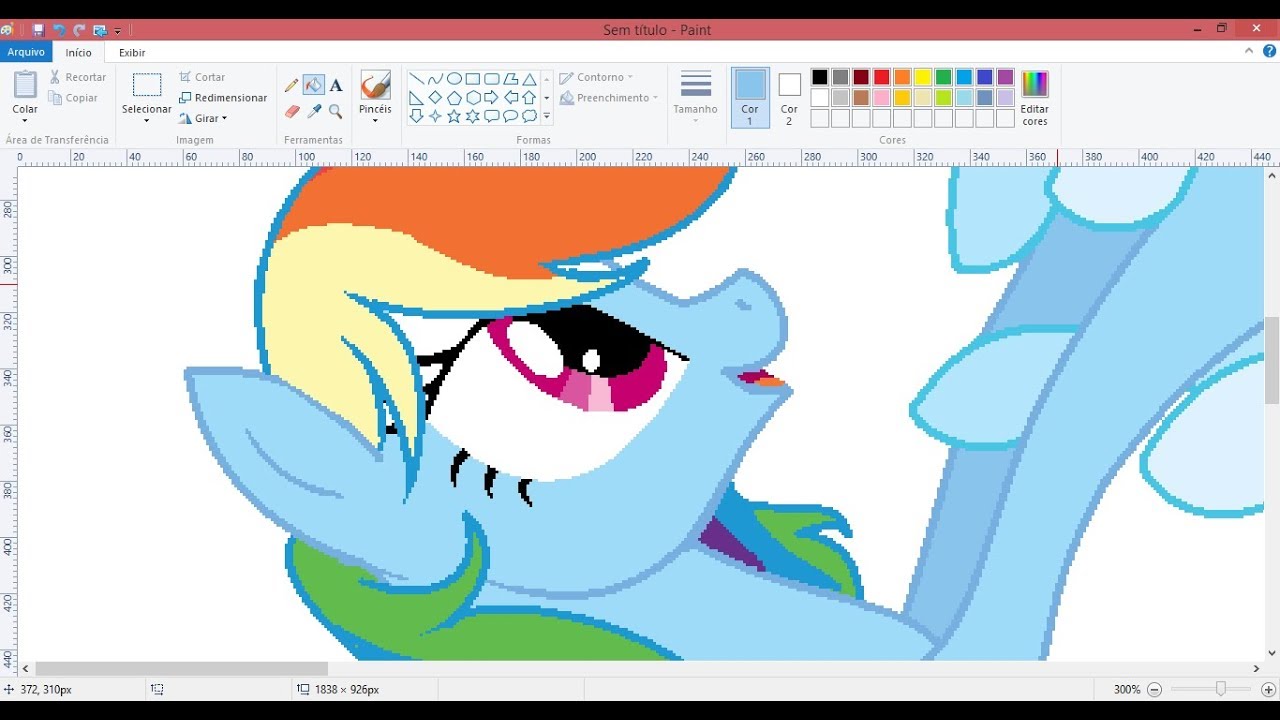
Task: Choose Cor 1 as active color
Action: coord(750,98)
